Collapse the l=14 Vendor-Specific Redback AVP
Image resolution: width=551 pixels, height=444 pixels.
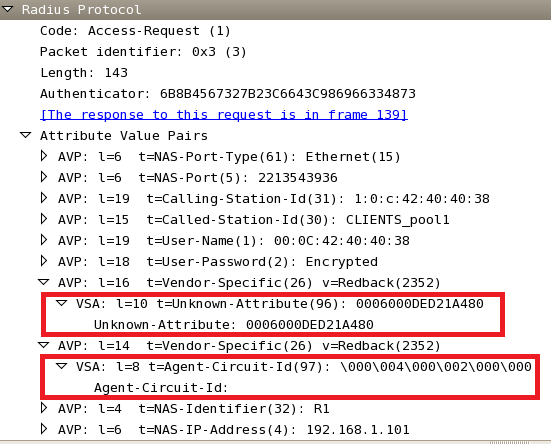(x=44, y=345)
